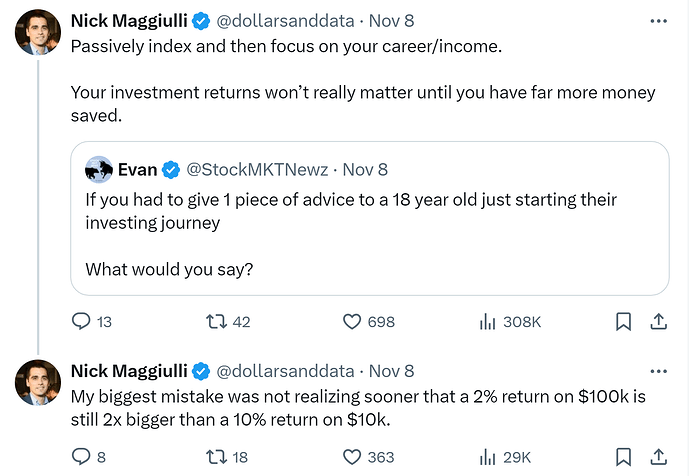Open more options on the second tweet
This screenshot has height=476, width=690.
pyautogui.click(x=659, y=371)
